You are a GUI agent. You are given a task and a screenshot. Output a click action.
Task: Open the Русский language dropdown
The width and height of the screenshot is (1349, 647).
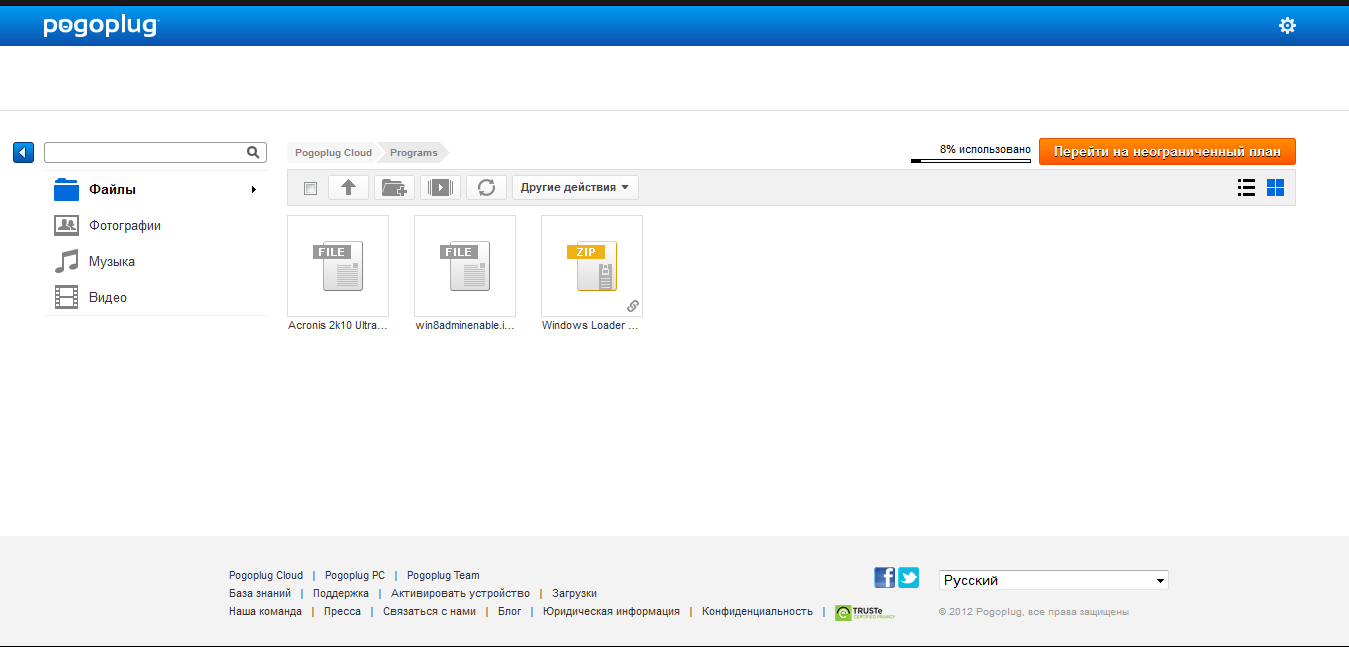(x=1053, y=580)
